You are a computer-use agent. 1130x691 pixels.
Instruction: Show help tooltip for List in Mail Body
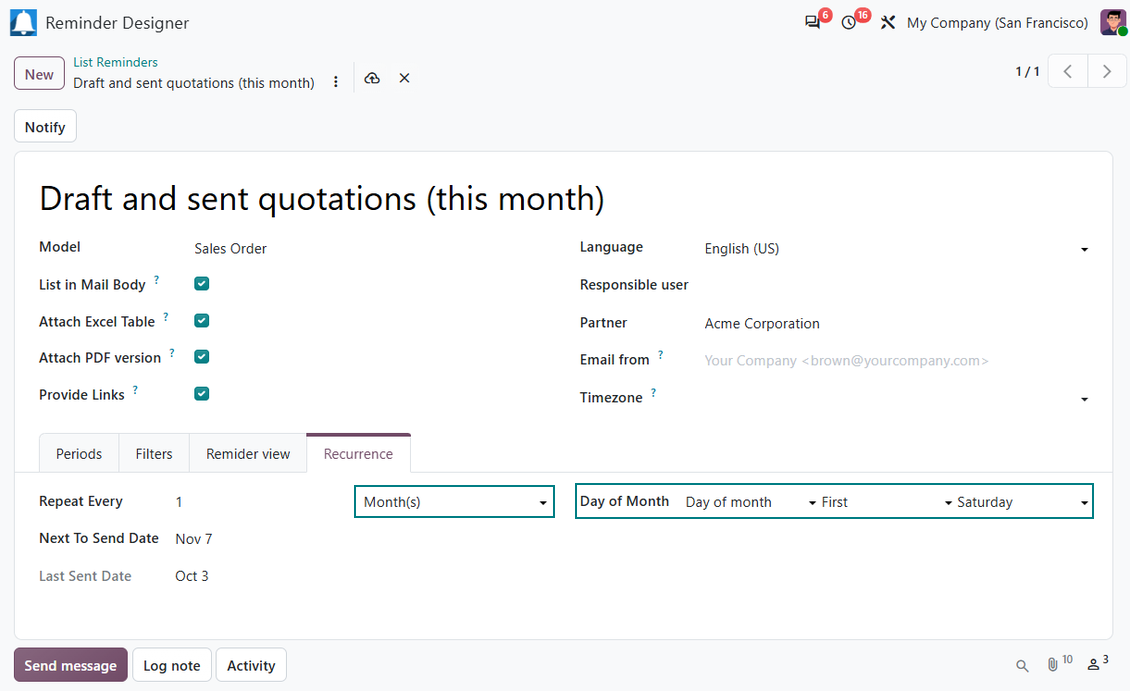point(156,280)
